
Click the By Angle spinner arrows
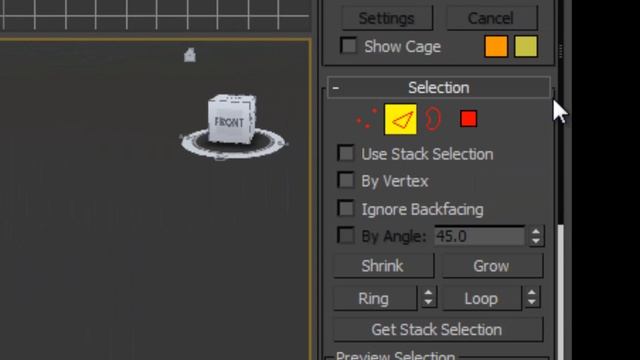click(536, 236)
